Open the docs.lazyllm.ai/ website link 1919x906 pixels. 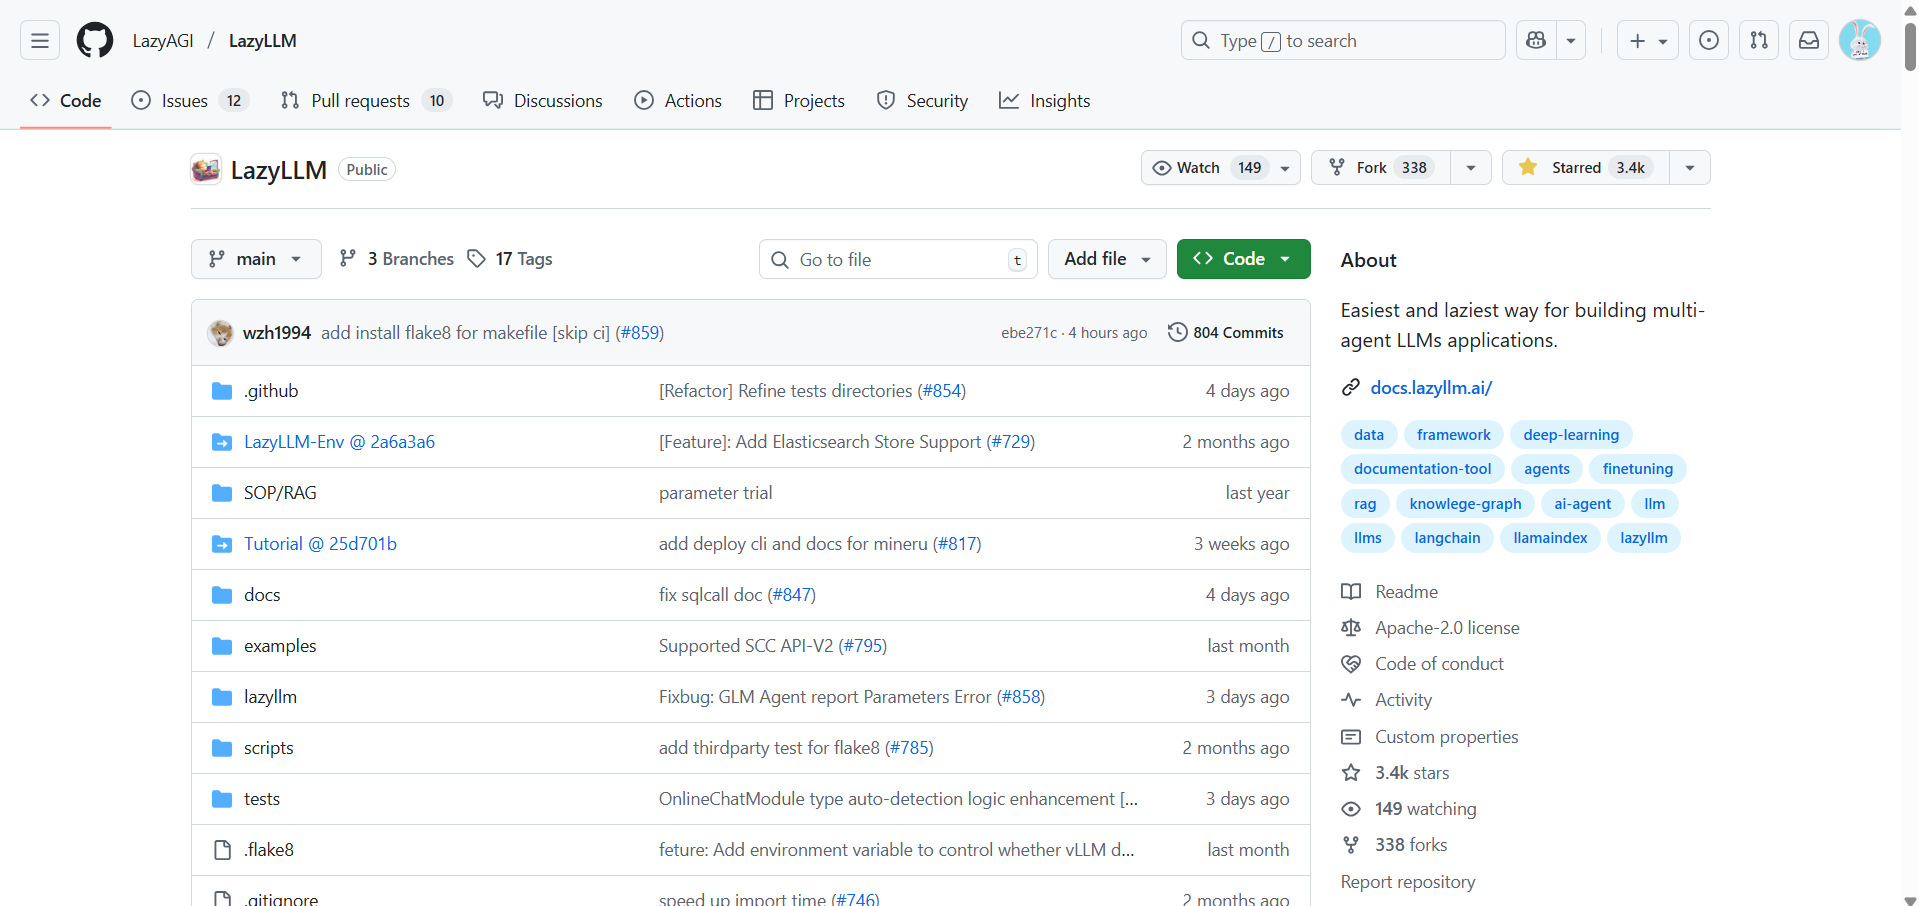pyautogui.click(x=1431, y=387)
